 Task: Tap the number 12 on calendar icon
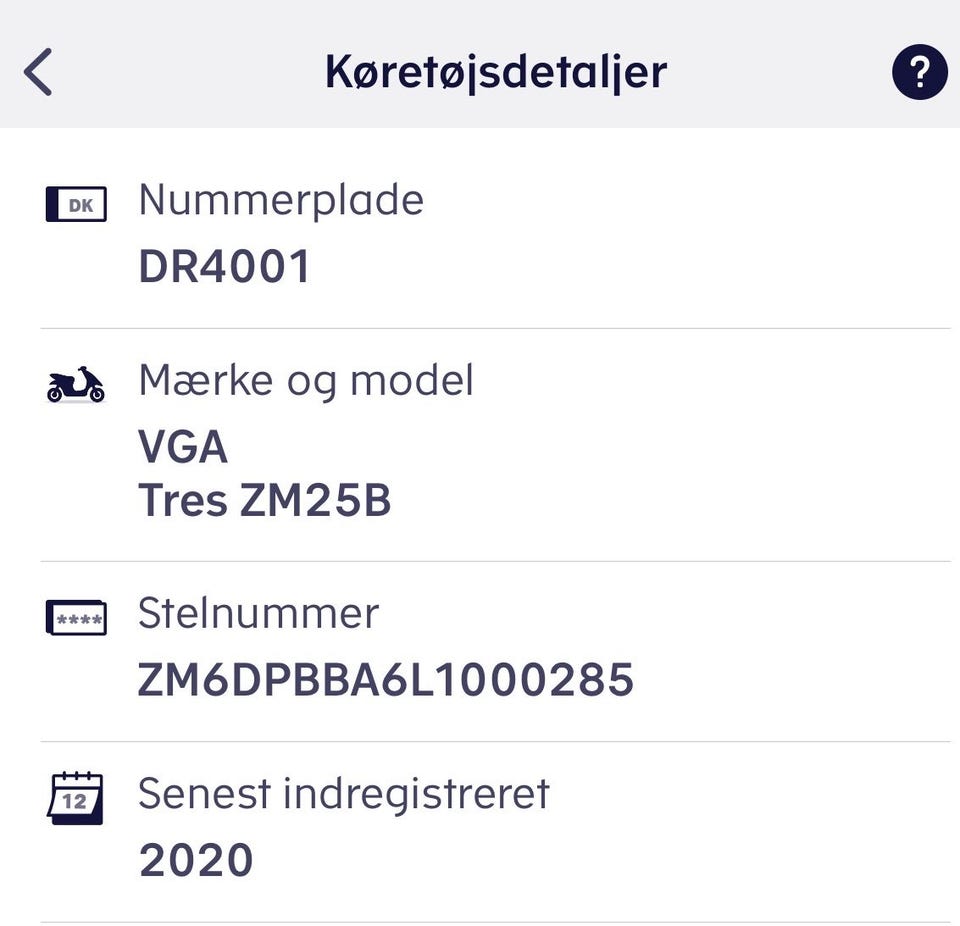coord(76,802)
